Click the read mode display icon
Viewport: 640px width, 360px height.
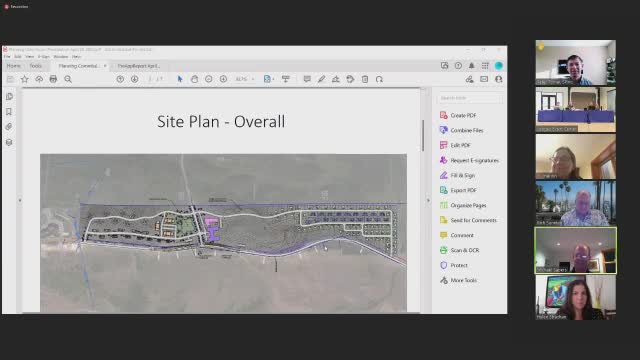(x=286, y=79)
